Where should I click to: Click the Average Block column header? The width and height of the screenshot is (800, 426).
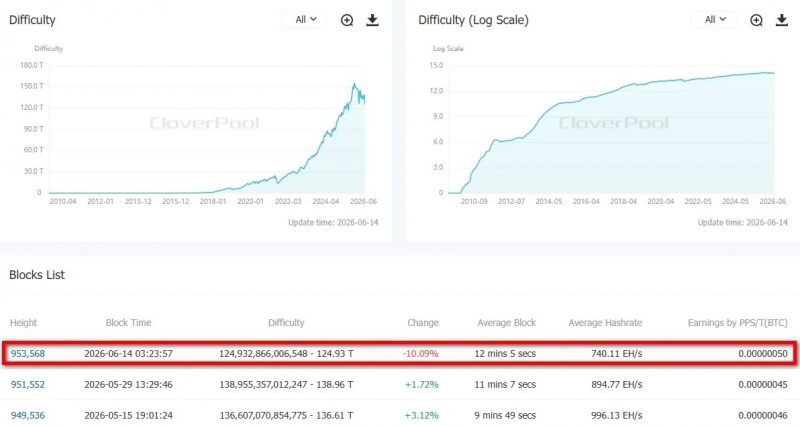pyautogui.click(x=507, y=322)
